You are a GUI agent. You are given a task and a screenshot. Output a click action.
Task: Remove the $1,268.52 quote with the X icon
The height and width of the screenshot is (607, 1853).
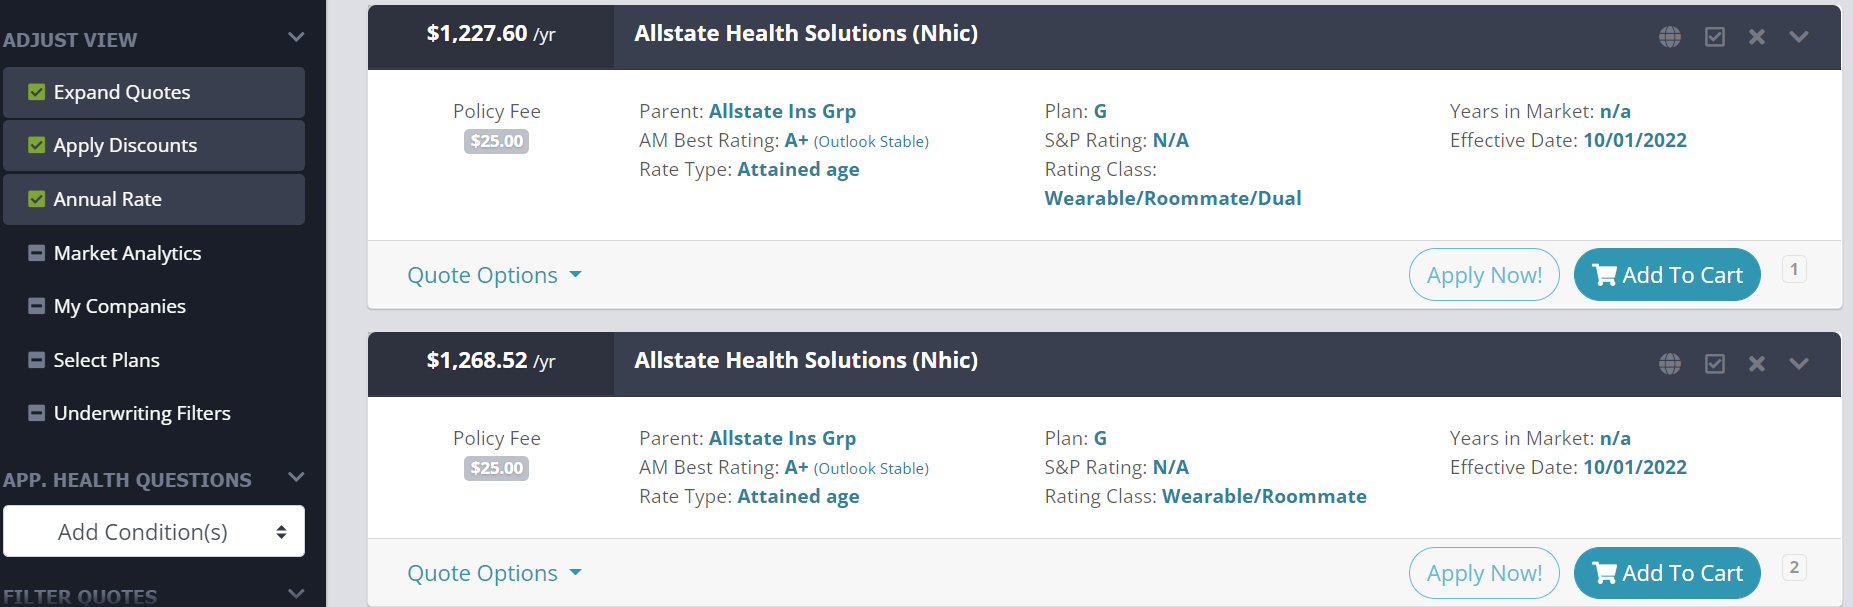[x=1757, y=363]
